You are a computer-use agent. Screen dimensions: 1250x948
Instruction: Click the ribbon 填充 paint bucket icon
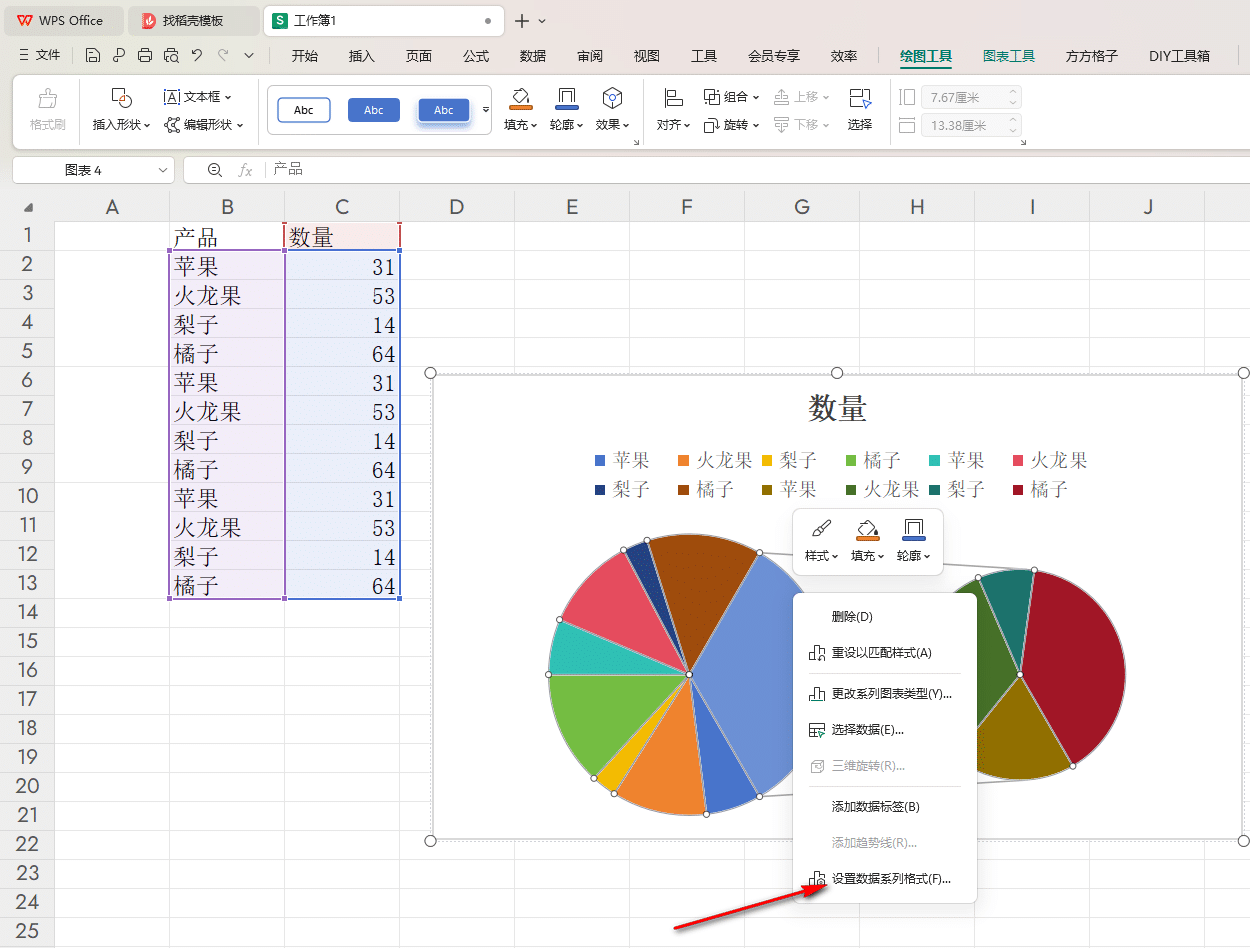(x=520, y=98)
